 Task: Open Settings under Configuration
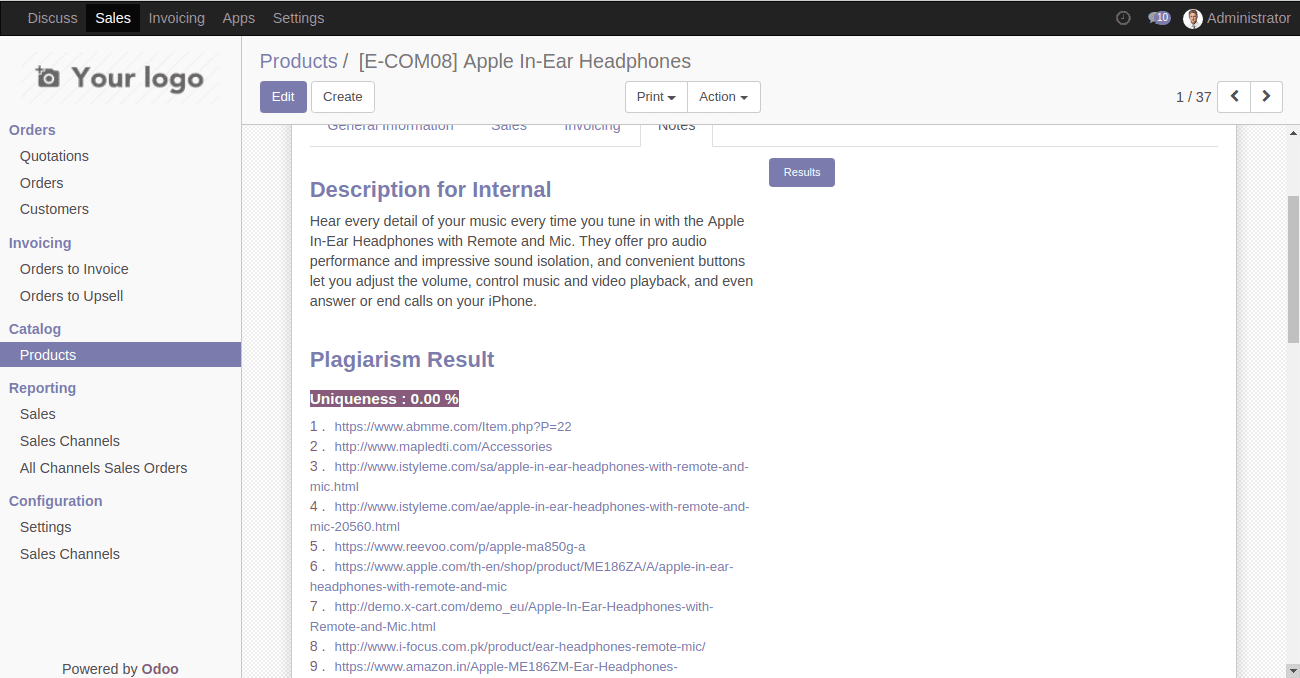point(45,527)
